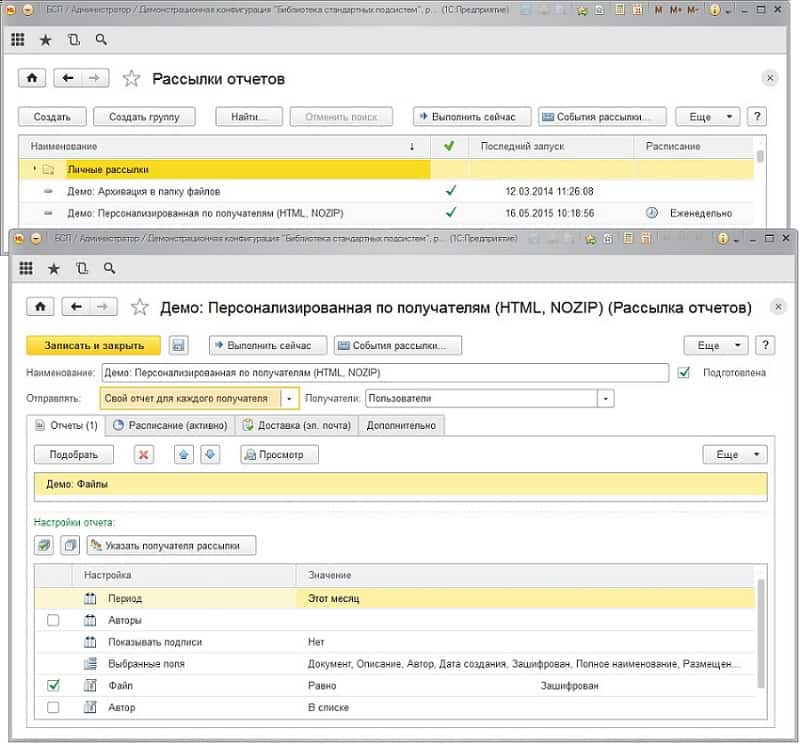
Task: Click Выполнить сейчас in the list window
Action: [x=472, y=117]
